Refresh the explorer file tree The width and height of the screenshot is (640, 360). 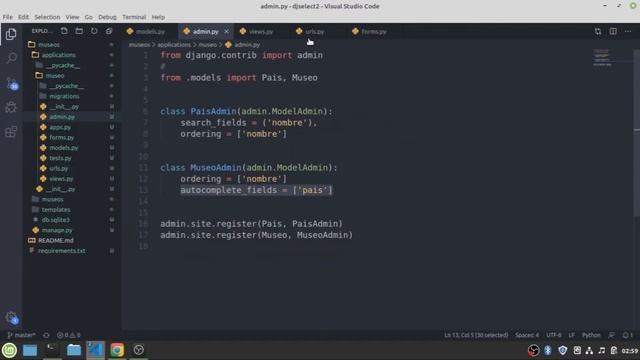click(94, 31)
